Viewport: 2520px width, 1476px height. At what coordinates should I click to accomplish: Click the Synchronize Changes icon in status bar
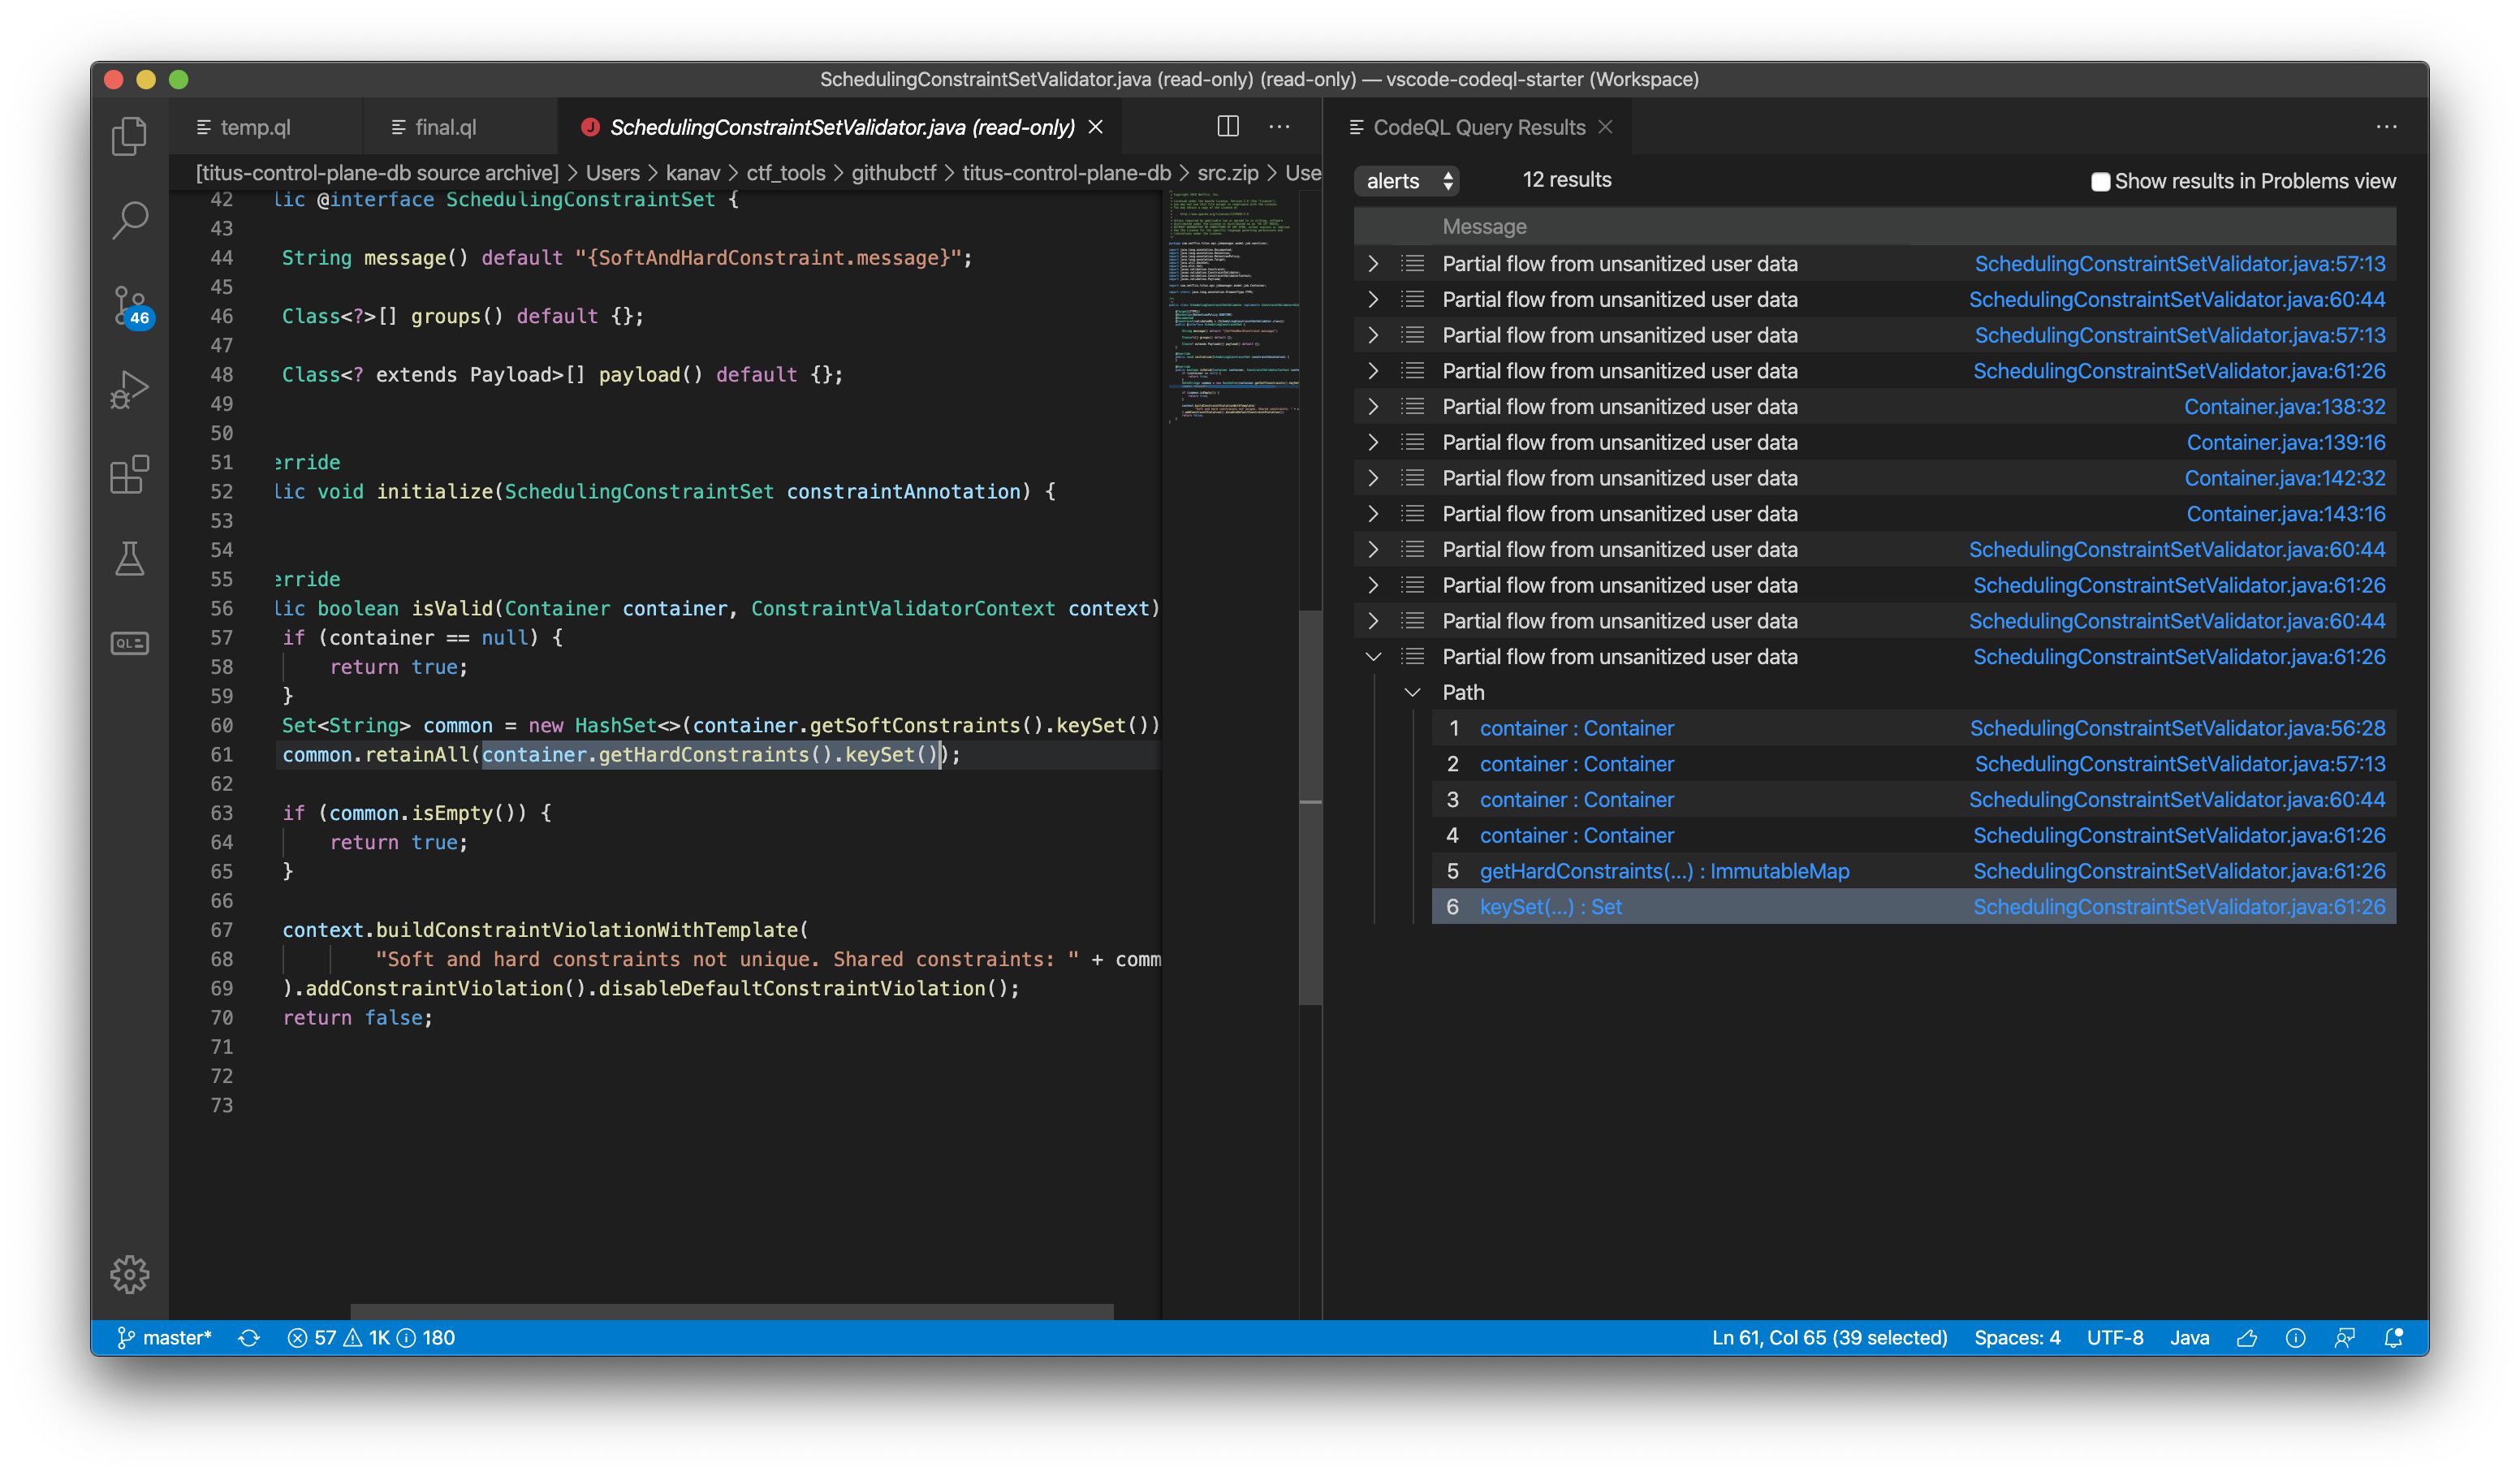249,1338
